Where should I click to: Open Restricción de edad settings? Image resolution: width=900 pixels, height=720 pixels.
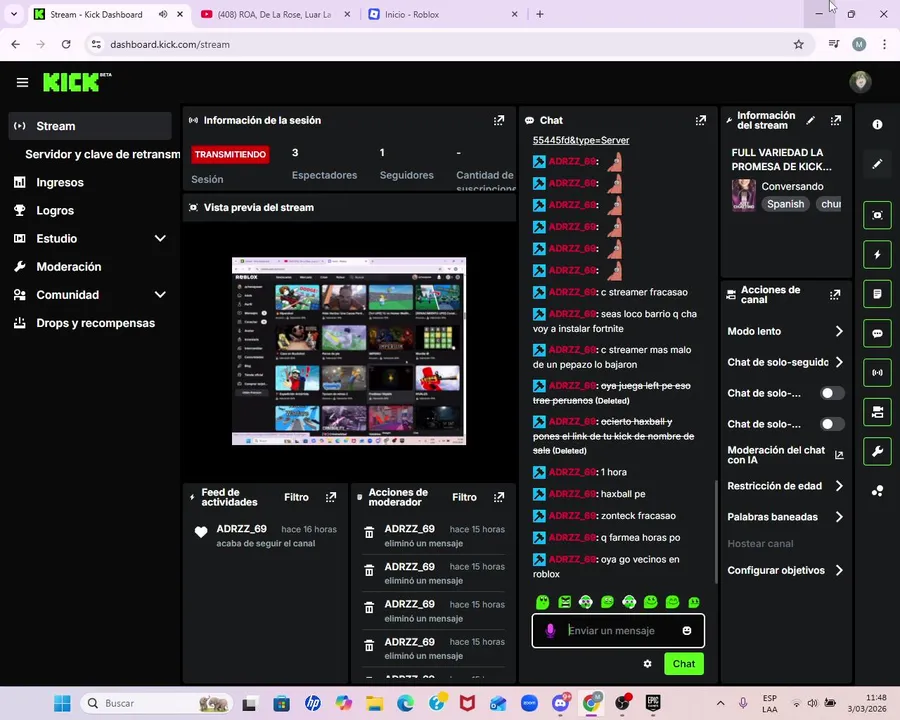pos(785,486)
